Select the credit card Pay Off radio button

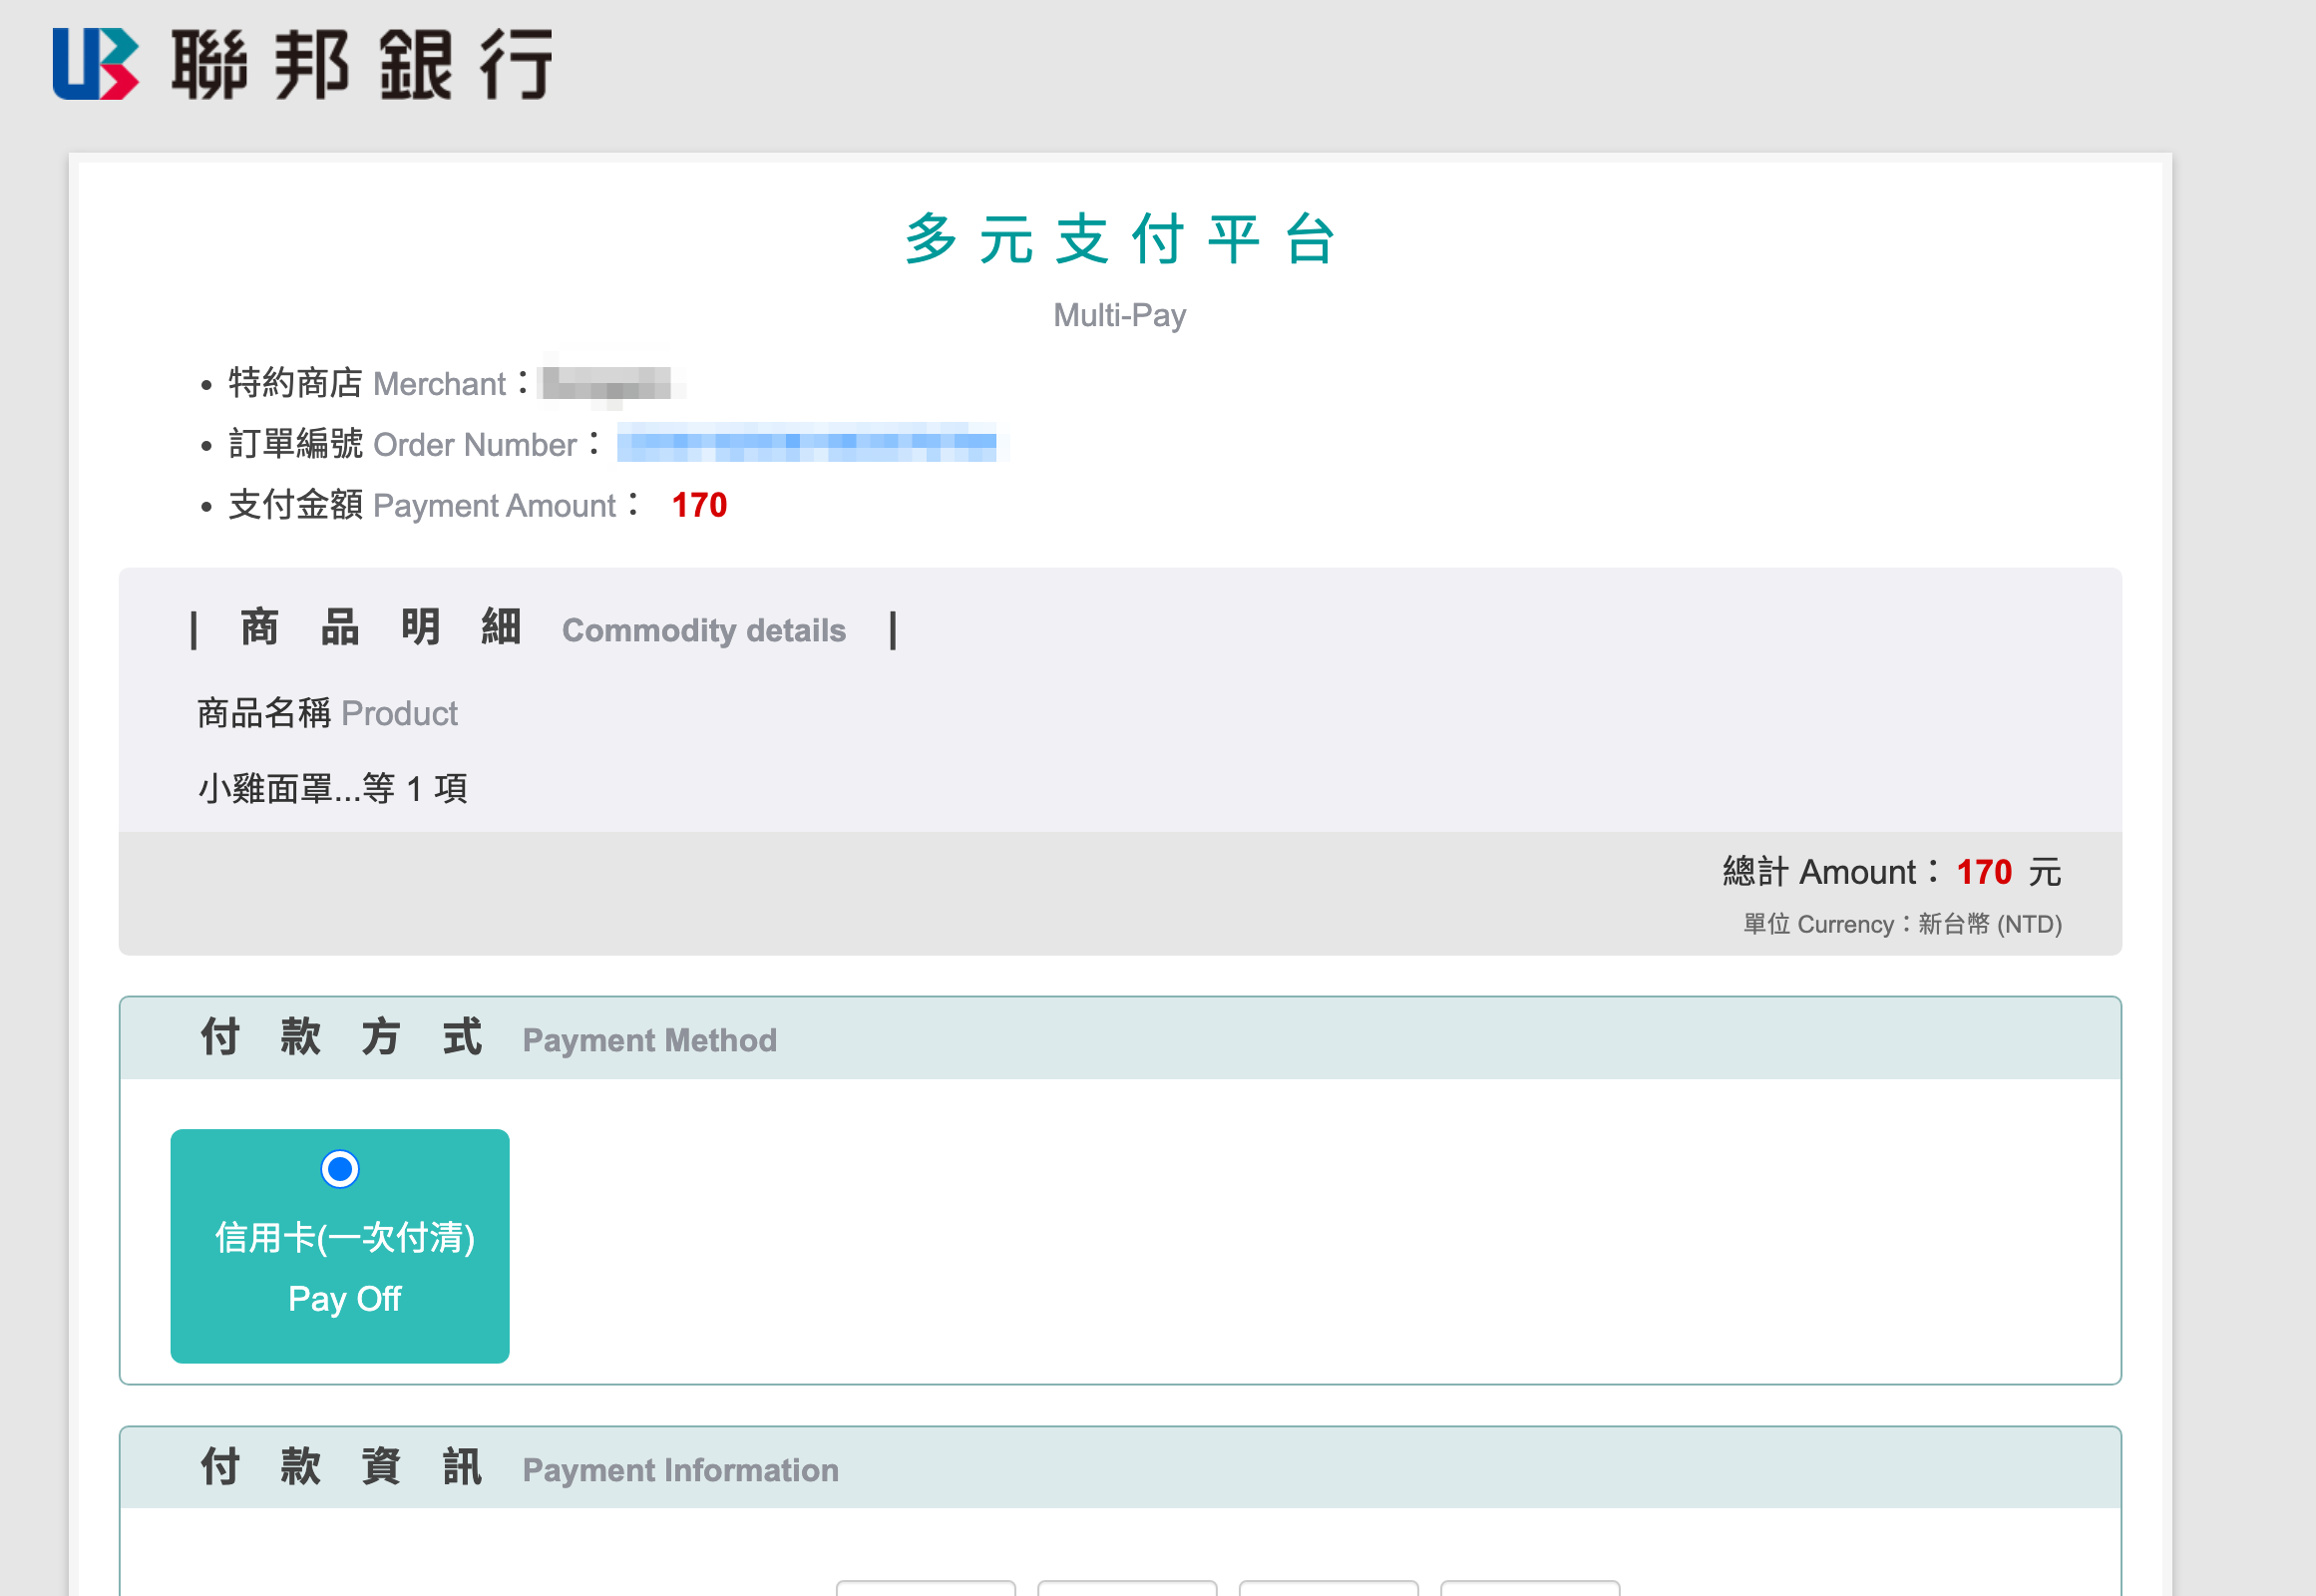(x=340, y=1168)
